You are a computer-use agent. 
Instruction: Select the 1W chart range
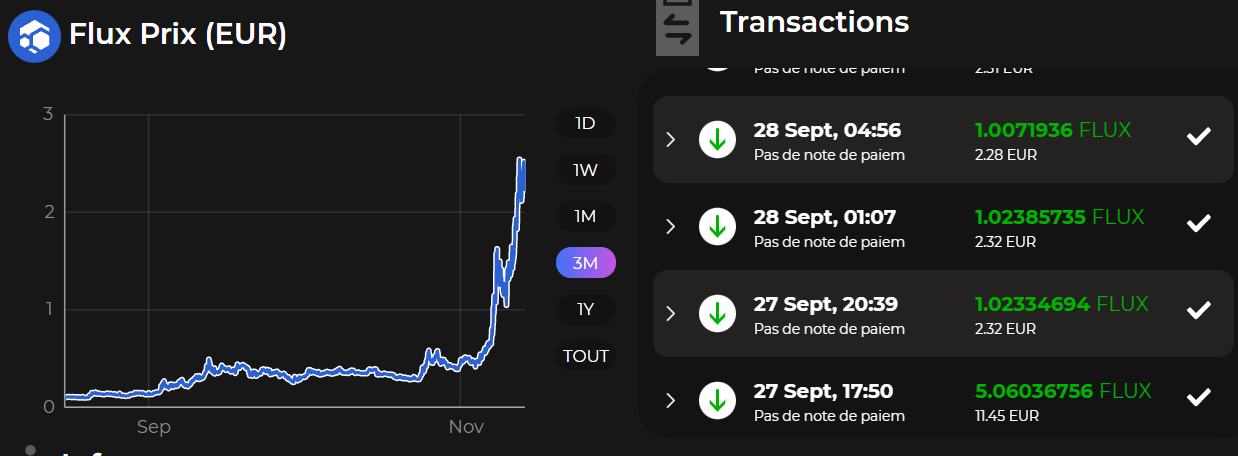[x=585, y=170]
